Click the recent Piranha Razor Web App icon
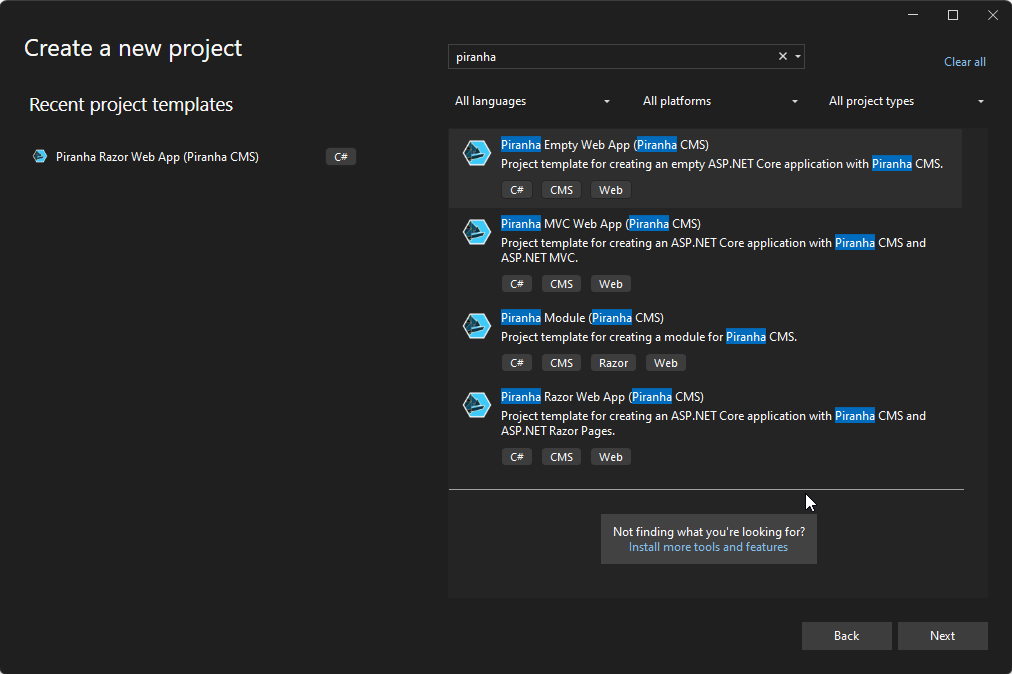Viewport: 1012px width, 674px height. pos(39,156)
